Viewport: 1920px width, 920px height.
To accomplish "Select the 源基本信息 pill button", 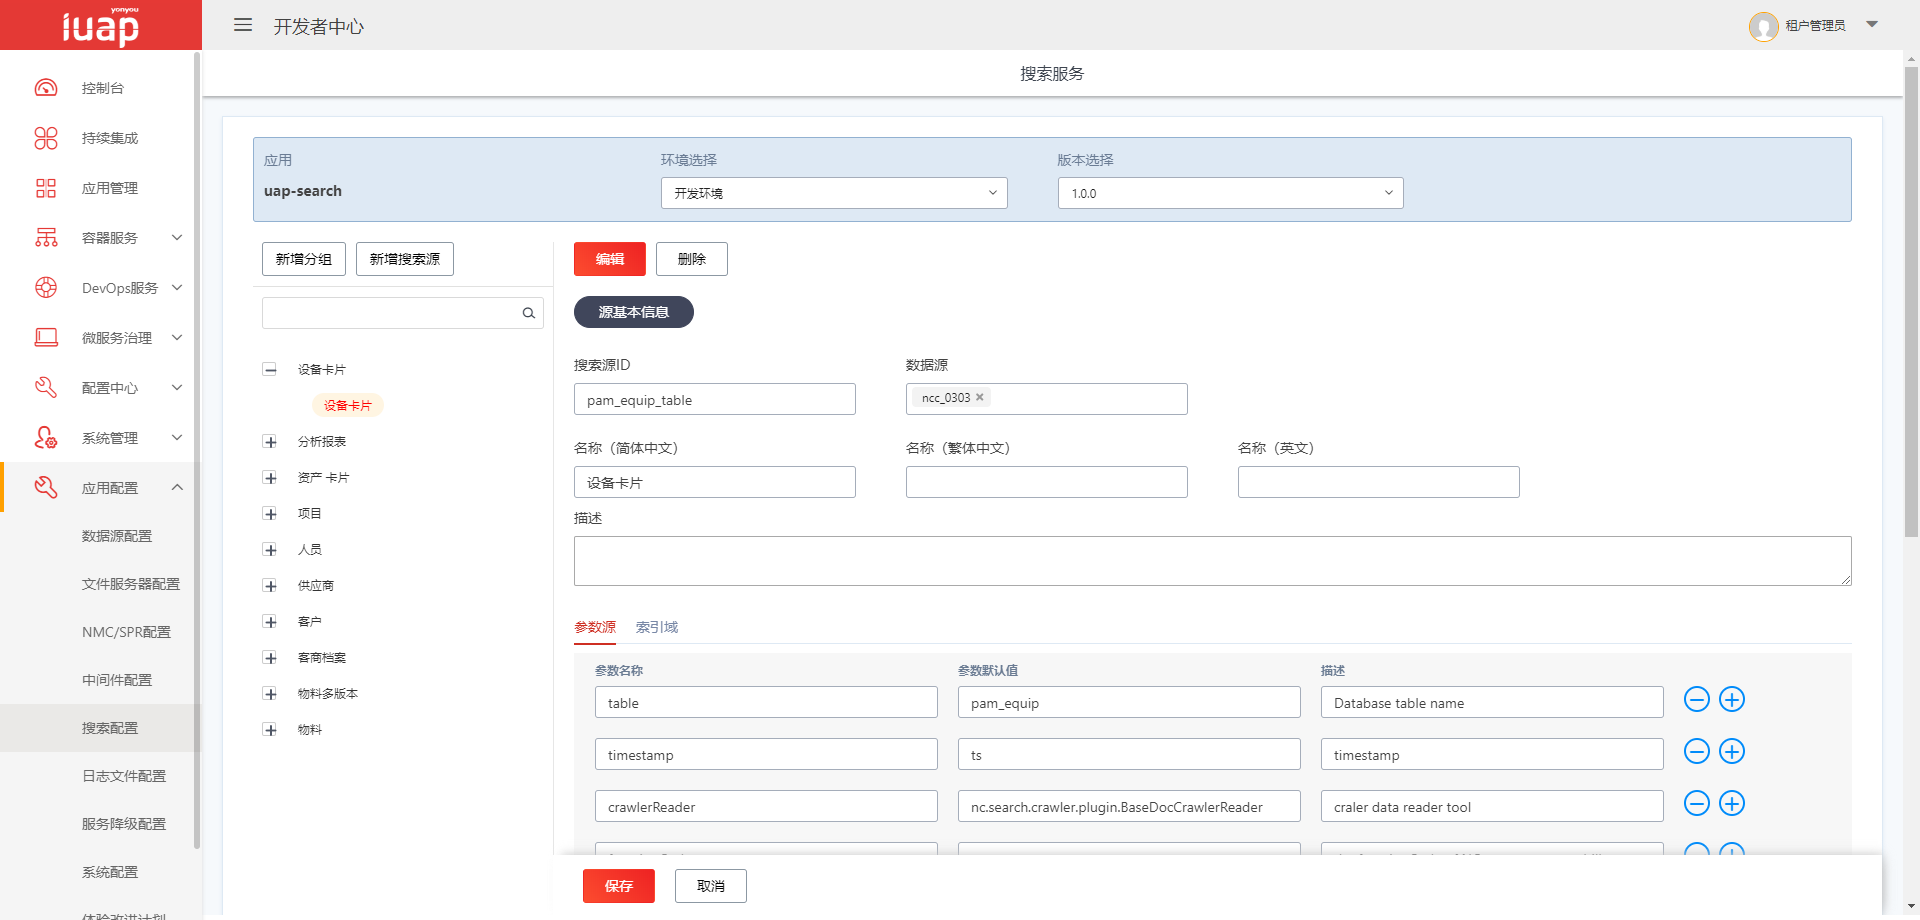I will [x=634, y=312].
